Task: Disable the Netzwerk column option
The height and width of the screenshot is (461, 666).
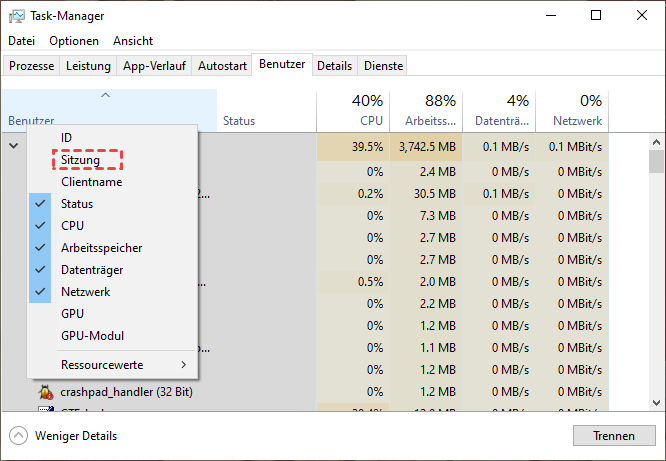Action: (x=85, y=292)
